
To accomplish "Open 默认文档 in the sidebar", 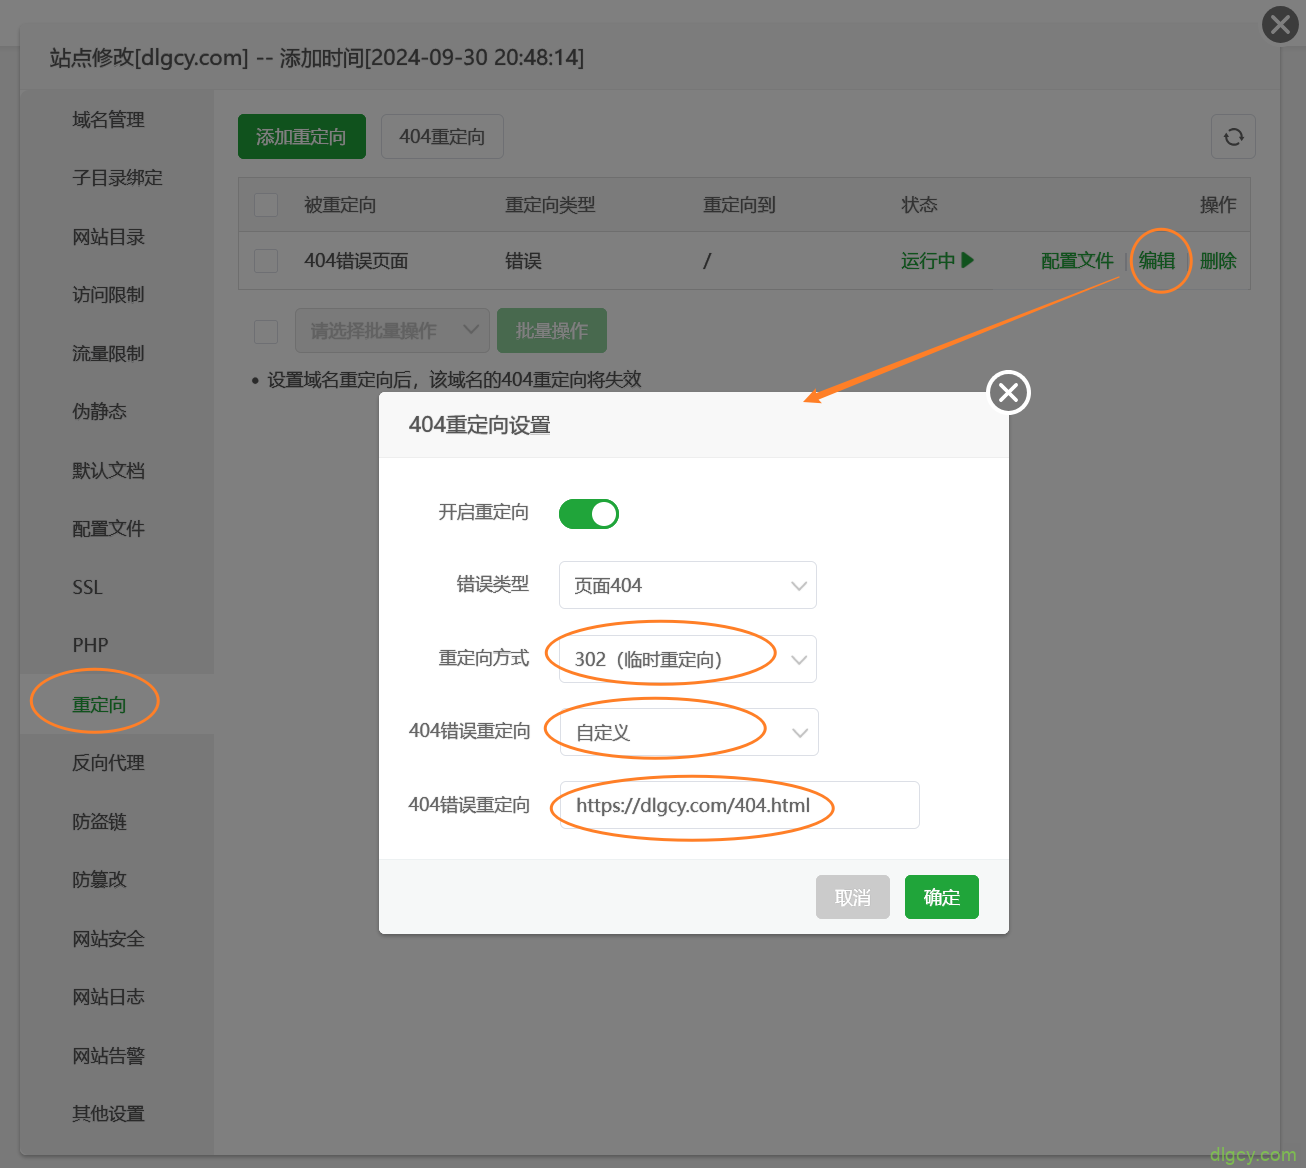I will click(x=108, y=471).
